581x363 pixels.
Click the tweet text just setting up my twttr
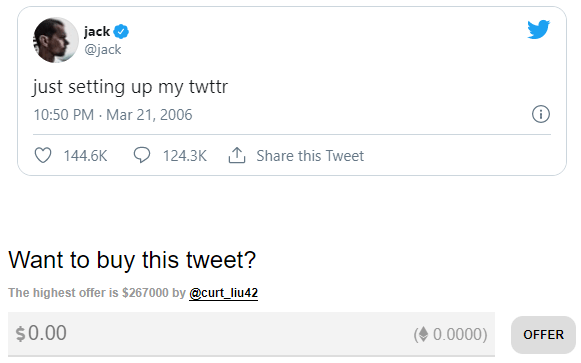tap(130, 87)
